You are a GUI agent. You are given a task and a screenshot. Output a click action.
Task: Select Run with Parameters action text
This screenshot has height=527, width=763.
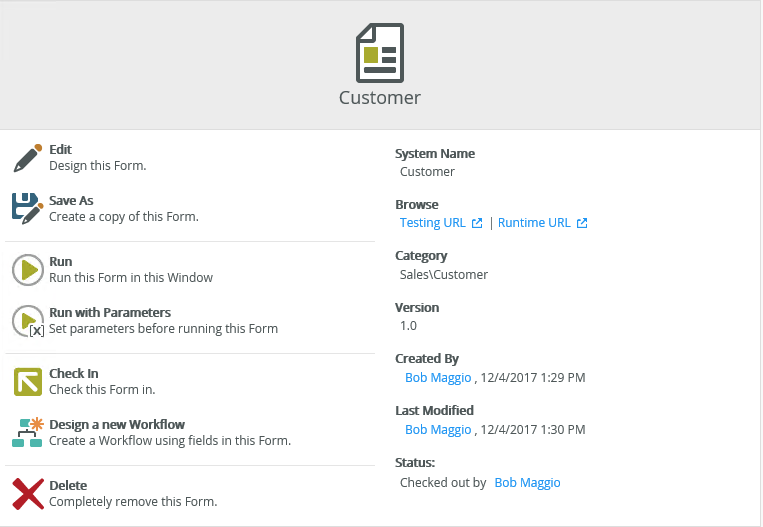pyautogui.click(x=110, y=312)
